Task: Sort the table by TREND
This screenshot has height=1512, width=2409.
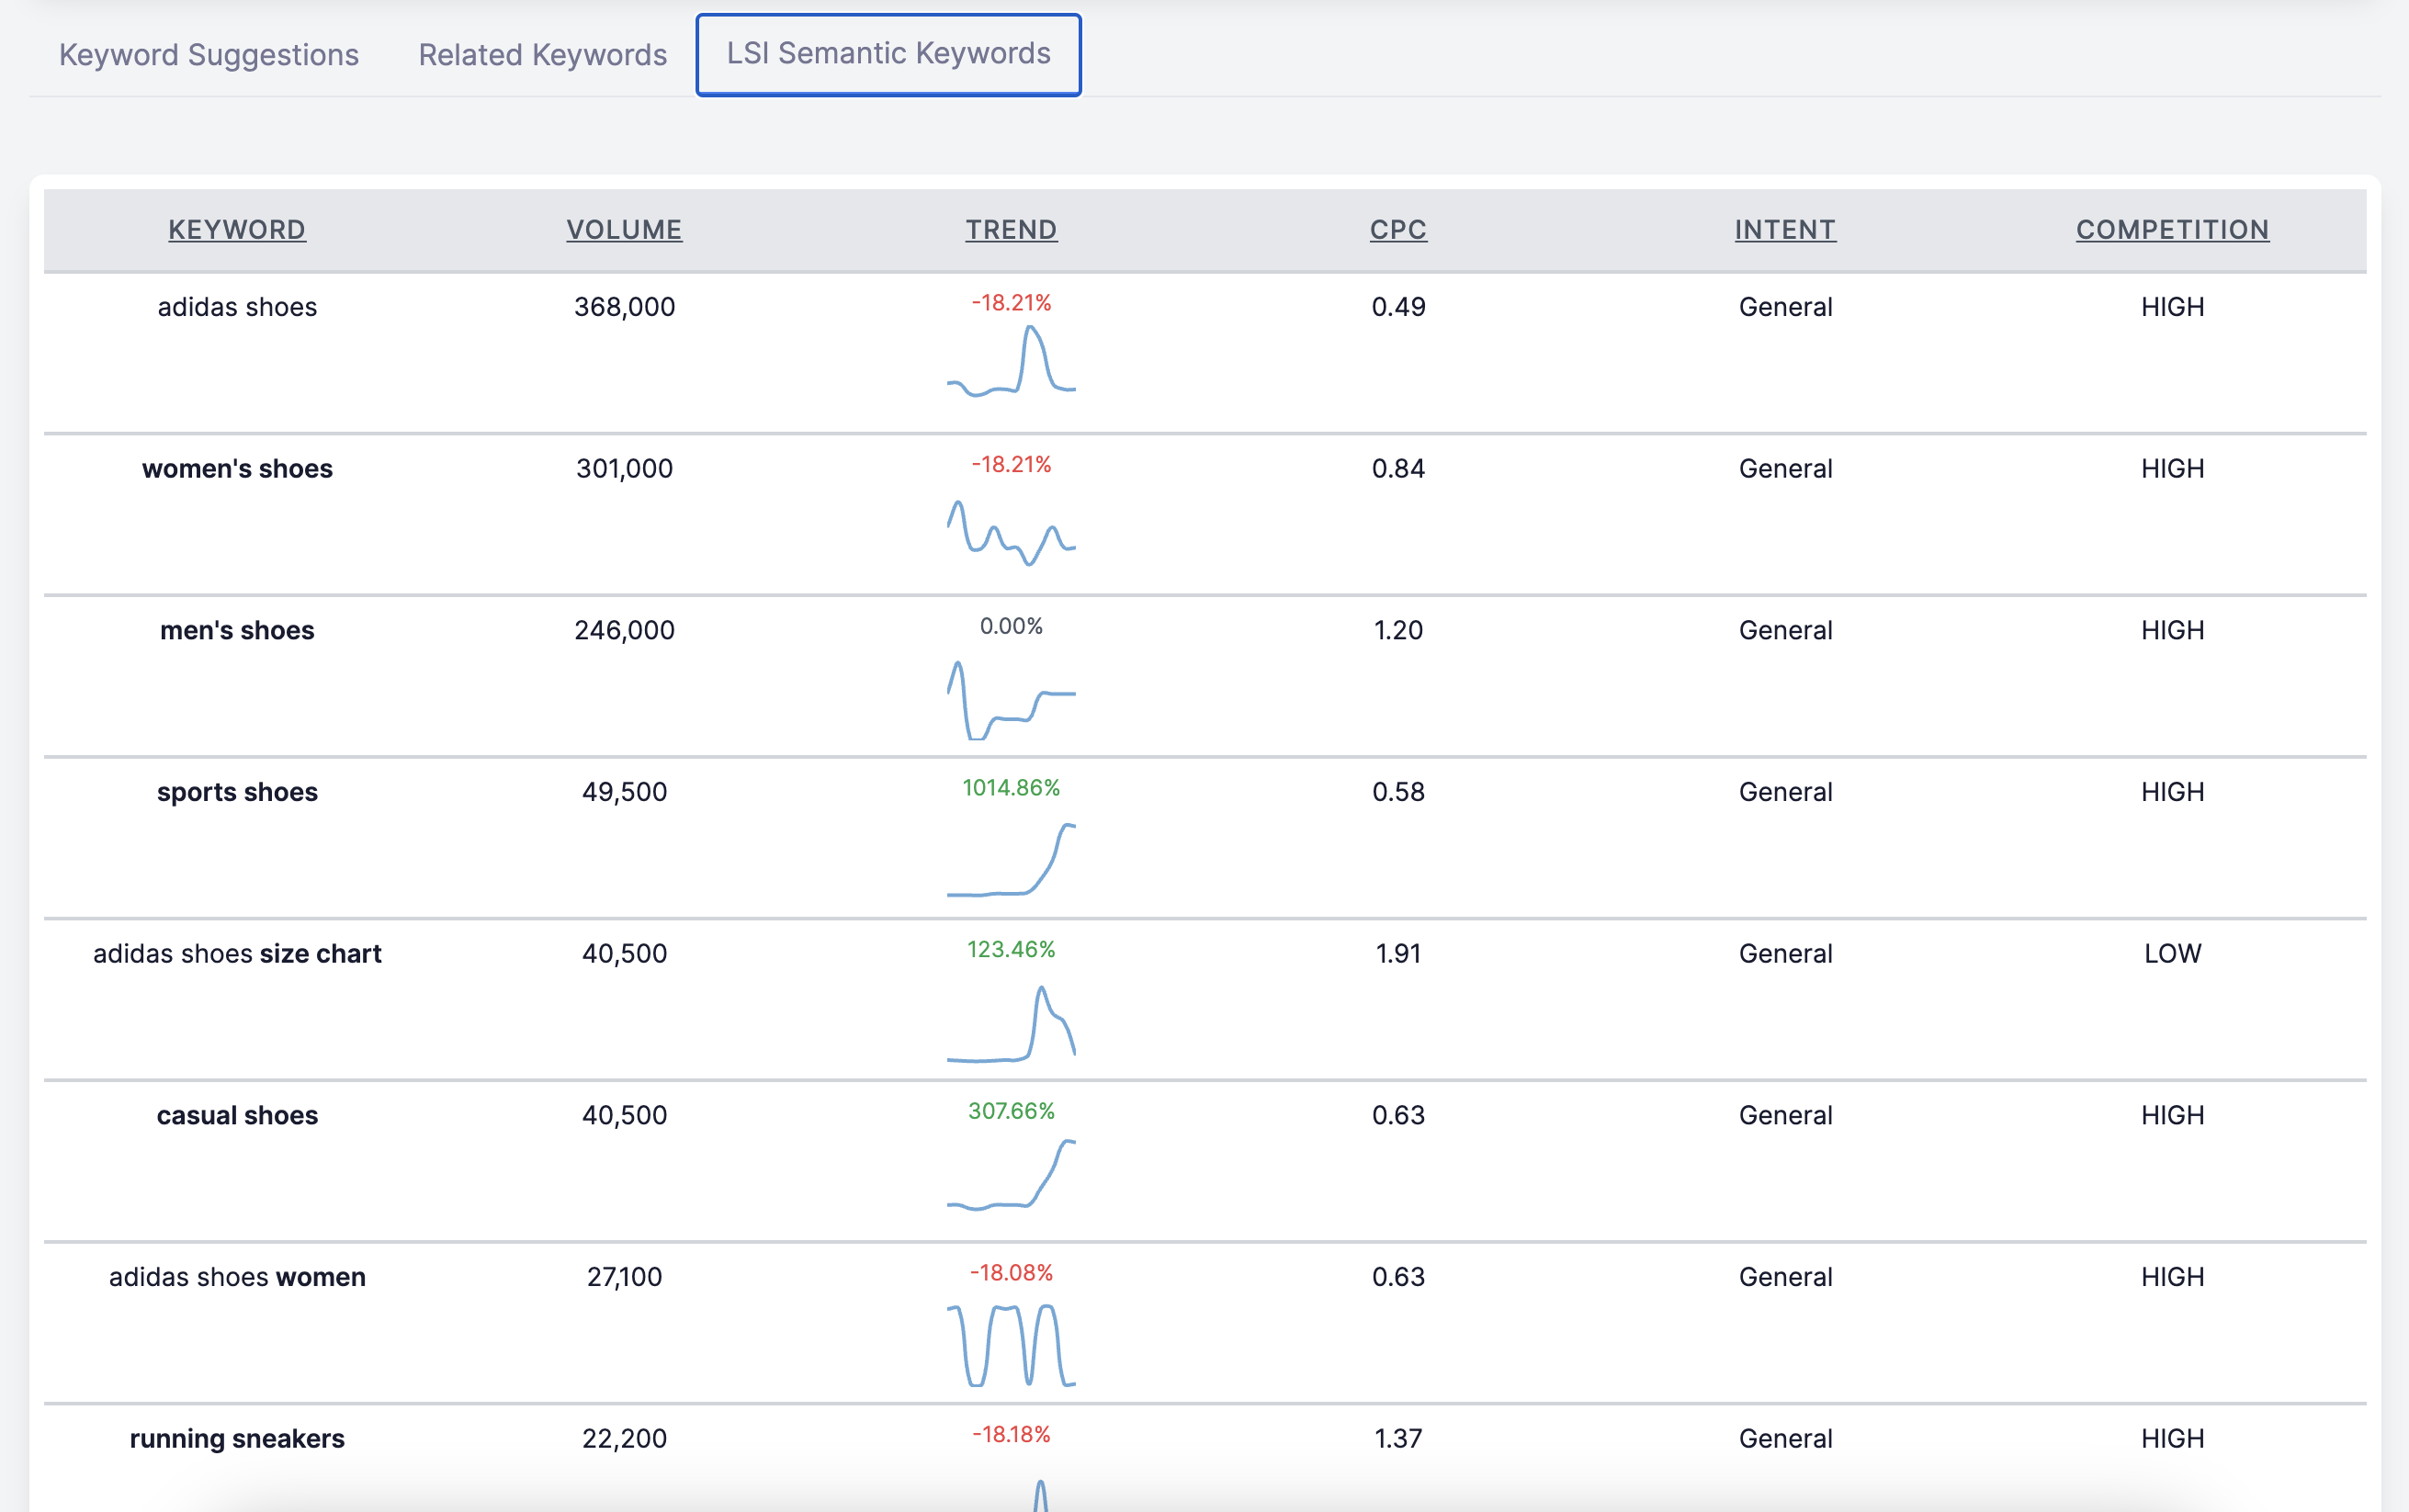Action: click(x=1009, y=229)
